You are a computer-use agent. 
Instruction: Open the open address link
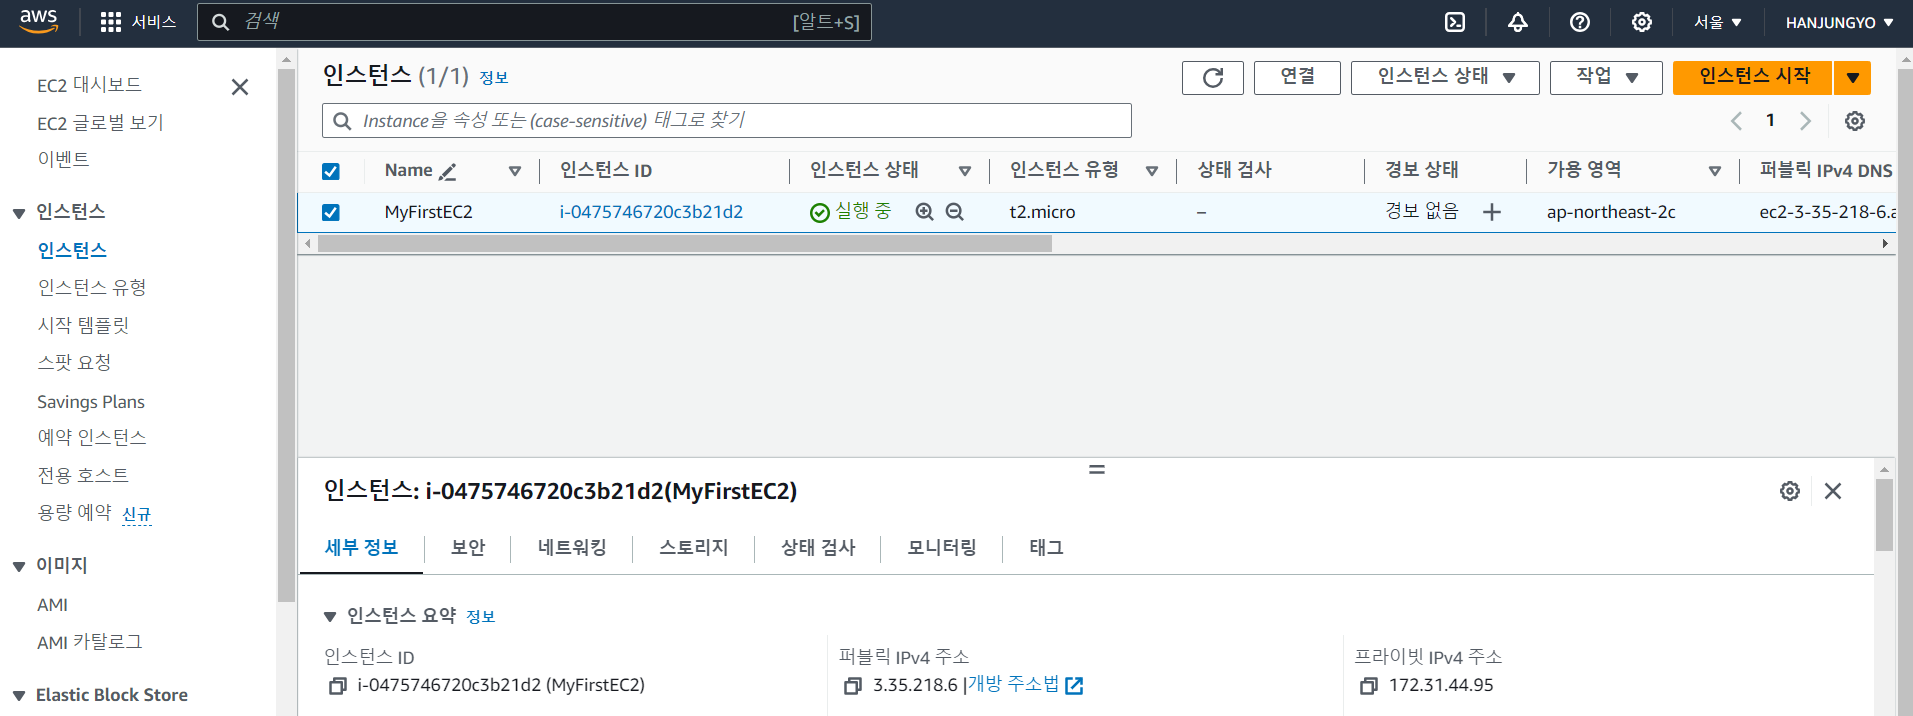pyautogui.click(x=1013, y=685)
